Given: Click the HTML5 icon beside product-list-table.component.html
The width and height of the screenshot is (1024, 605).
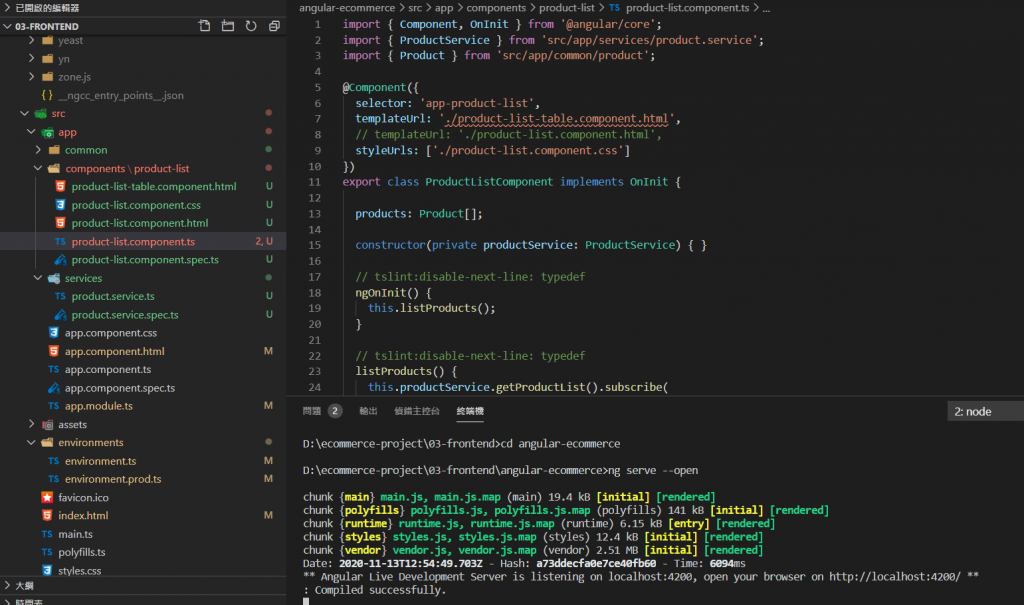Looking at the screenshot, I should pyautogui.click(x=60, y=186).
